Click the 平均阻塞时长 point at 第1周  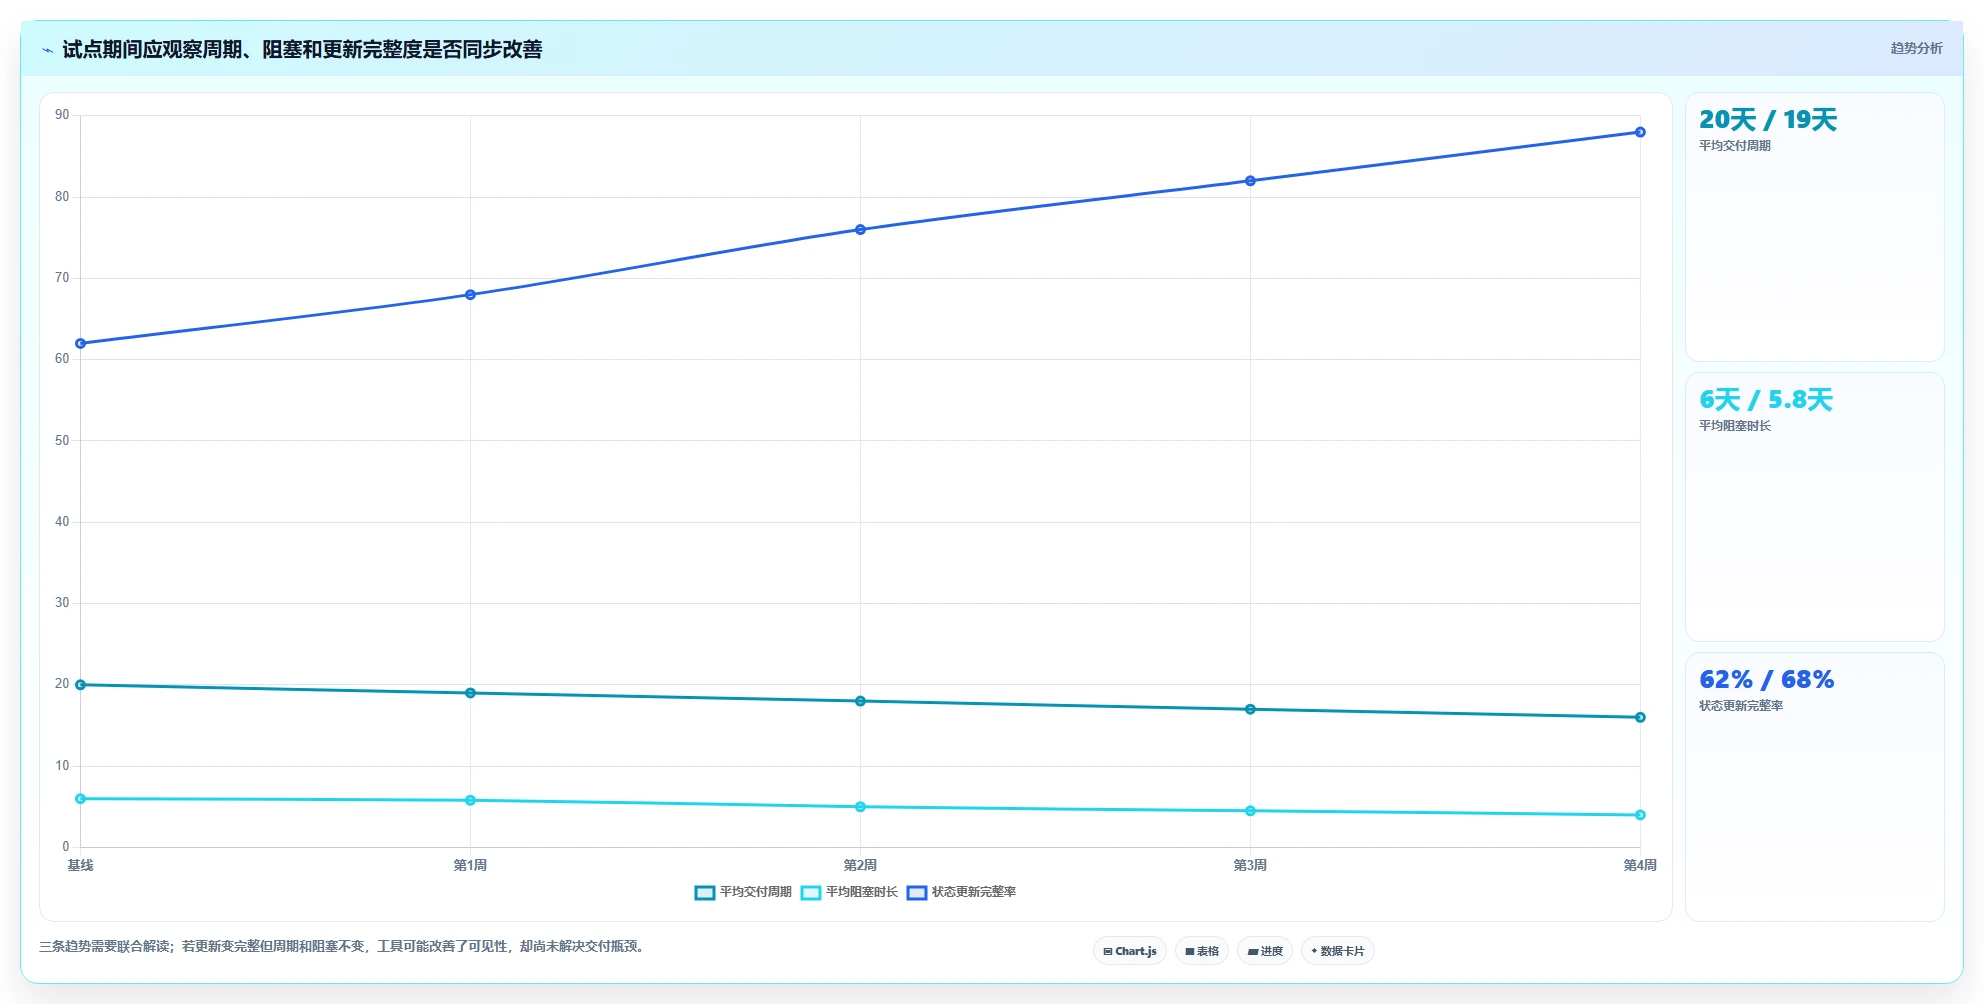470,800
